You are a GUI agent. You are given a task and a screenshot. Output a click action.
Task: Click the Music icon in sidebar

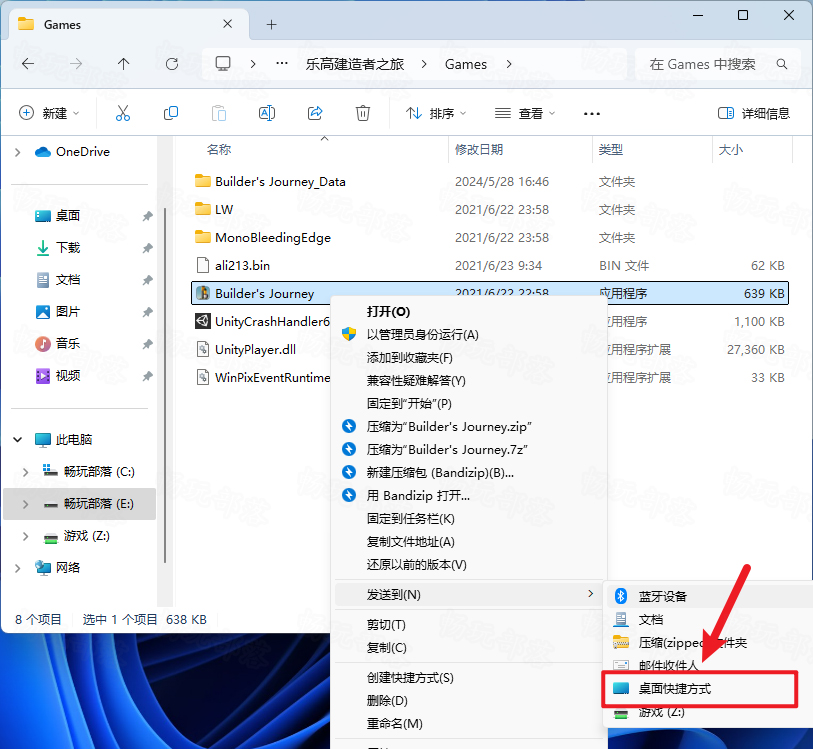coord(43,344)
